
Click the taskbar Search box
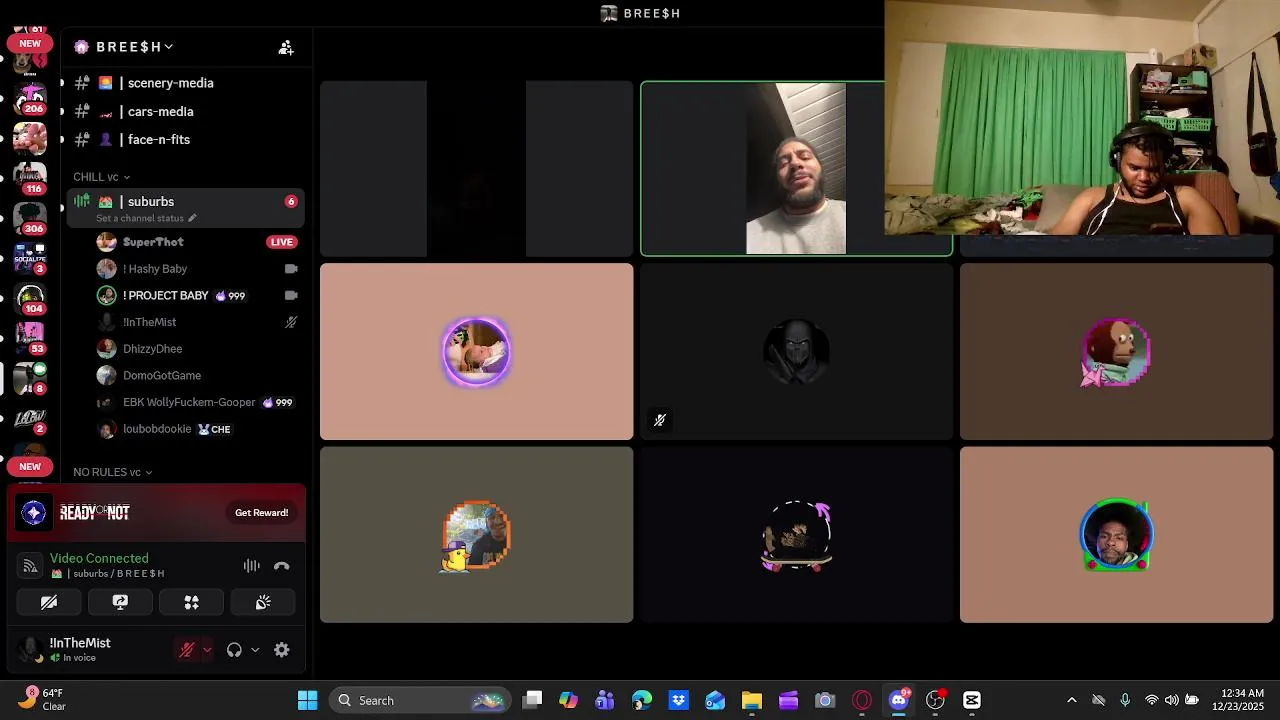[x=420, y=701]
